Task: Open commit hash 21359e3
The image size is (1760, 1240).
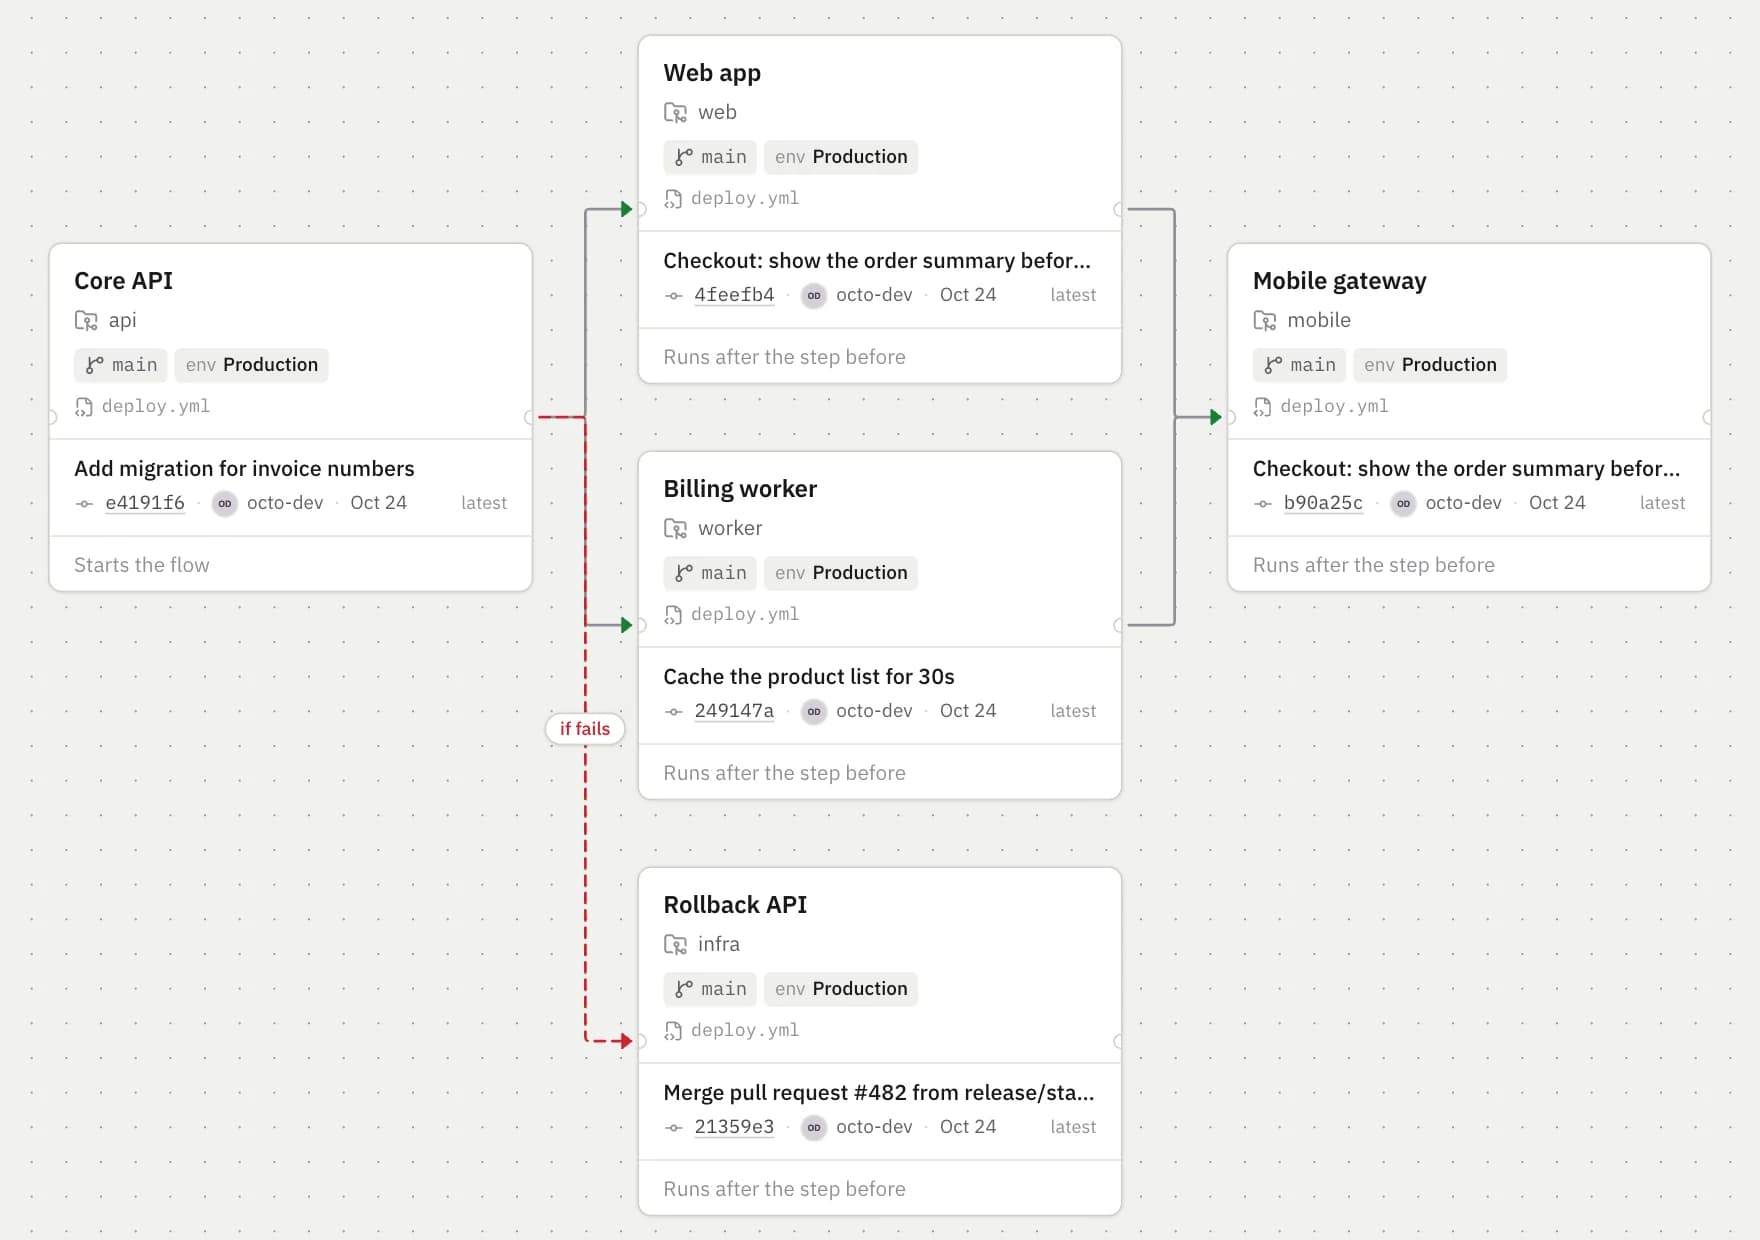Action: tap(734, 1127)
